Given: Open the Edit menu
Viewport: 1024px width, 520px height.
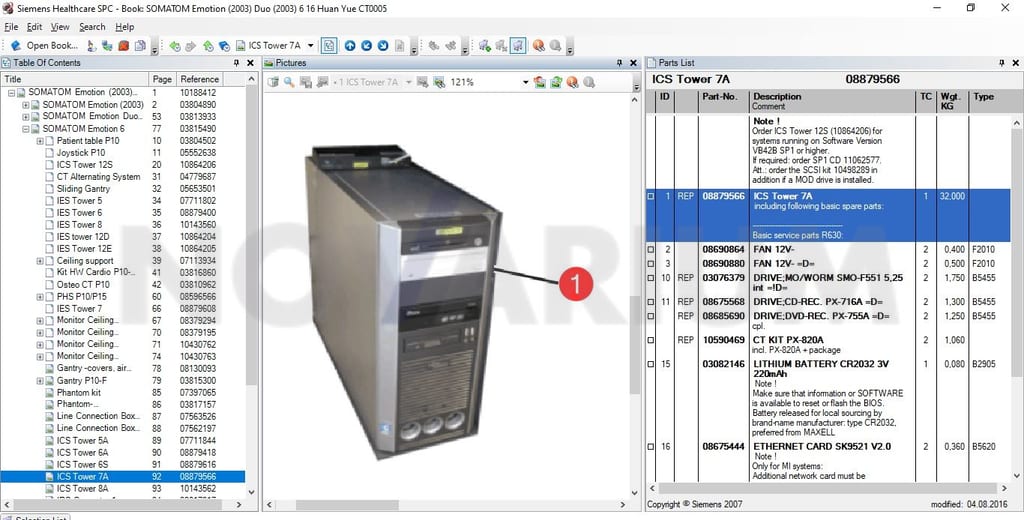Looking at the screenshot, I should coord(35,27).
